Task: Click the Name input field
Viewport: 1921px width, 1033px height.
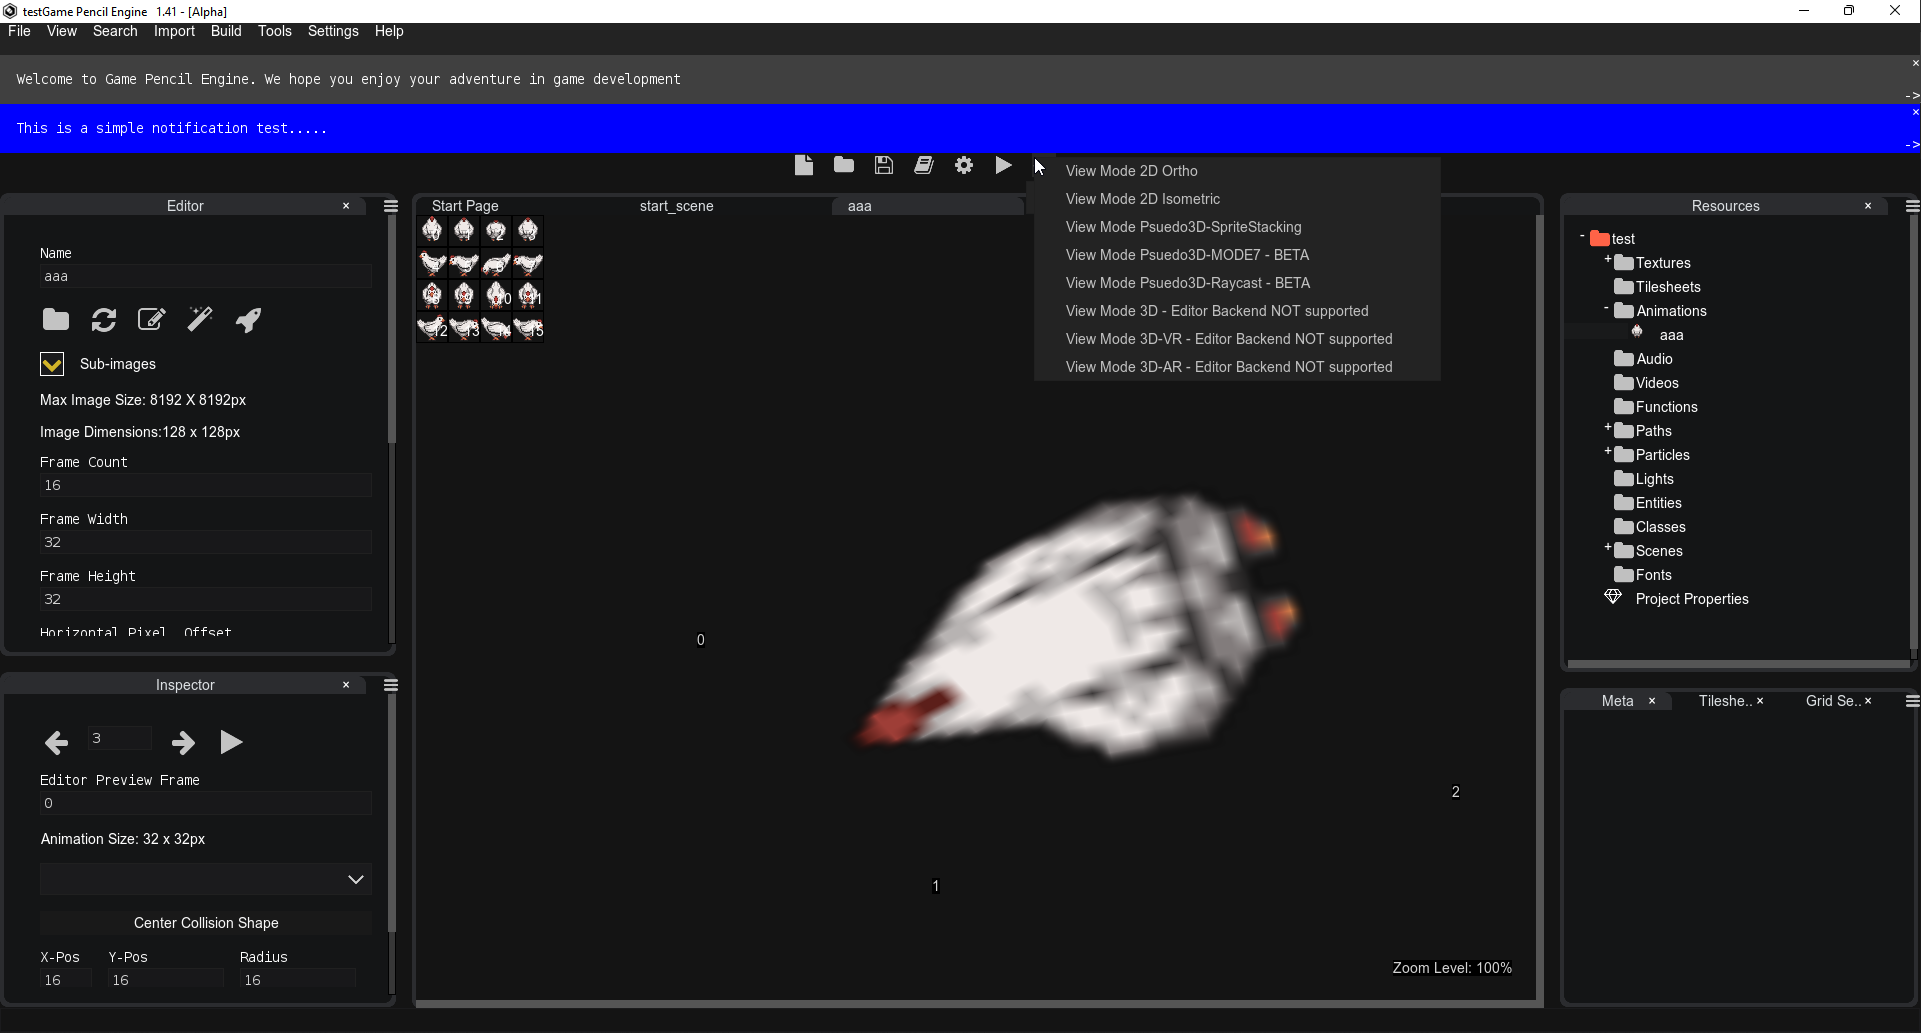Action: (206, 276)
